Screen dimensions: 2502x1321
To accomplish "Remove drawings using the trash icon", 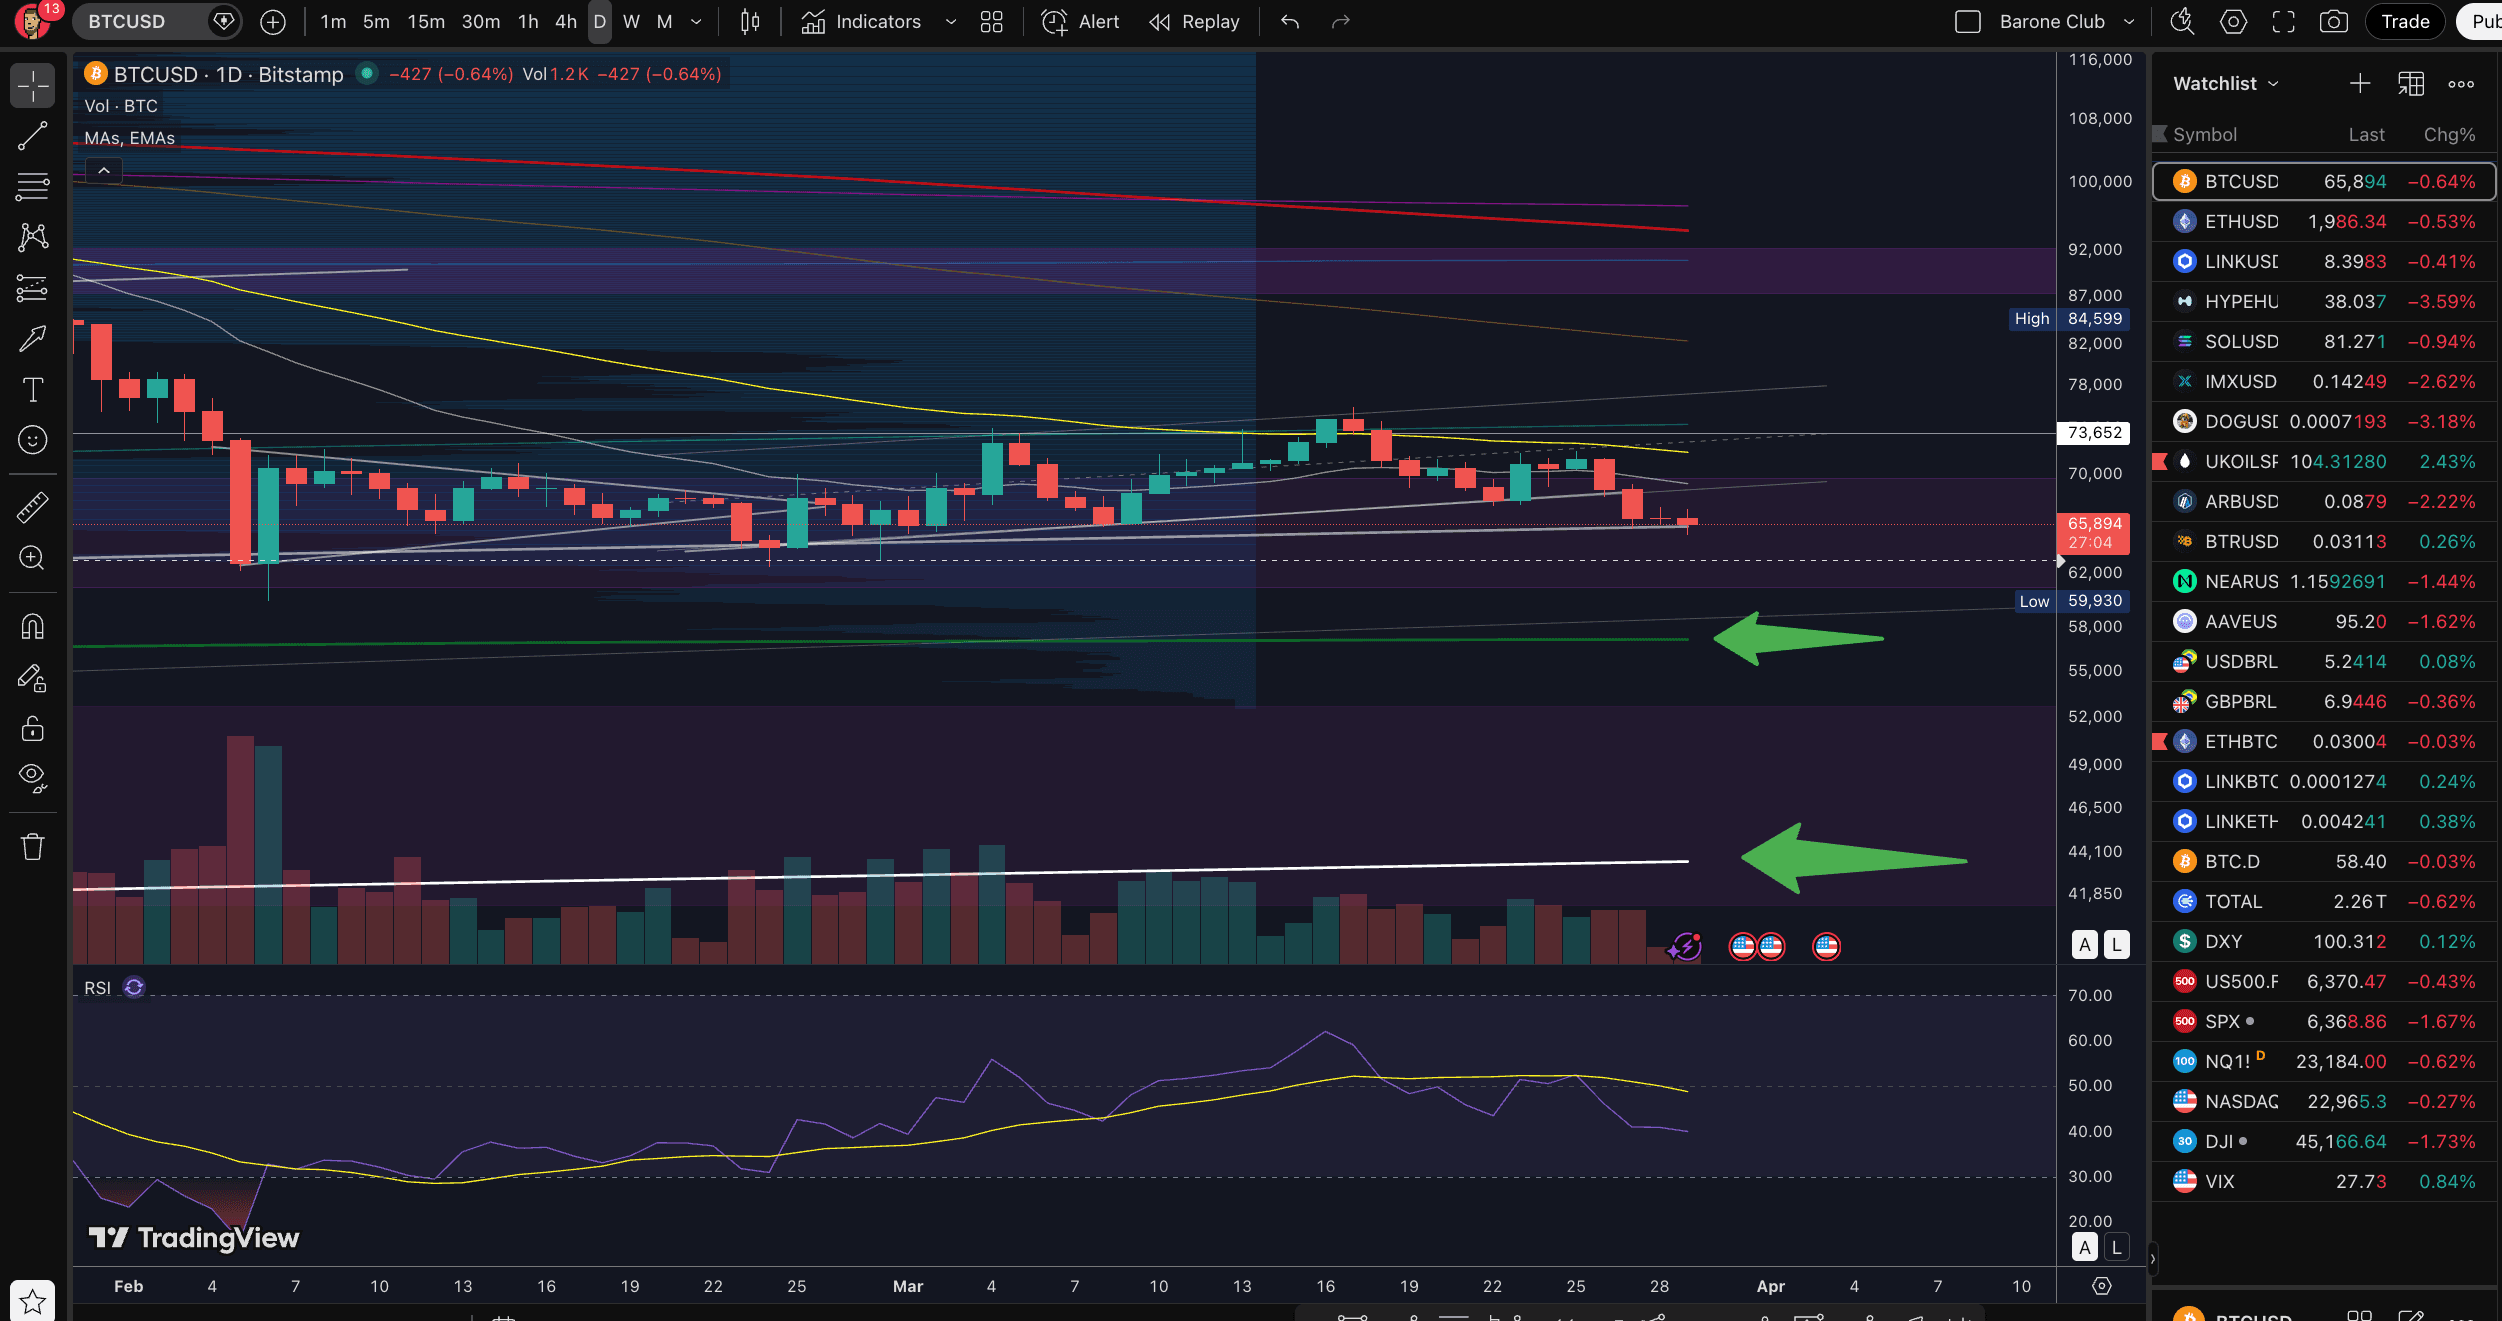I will coord(33,845).
